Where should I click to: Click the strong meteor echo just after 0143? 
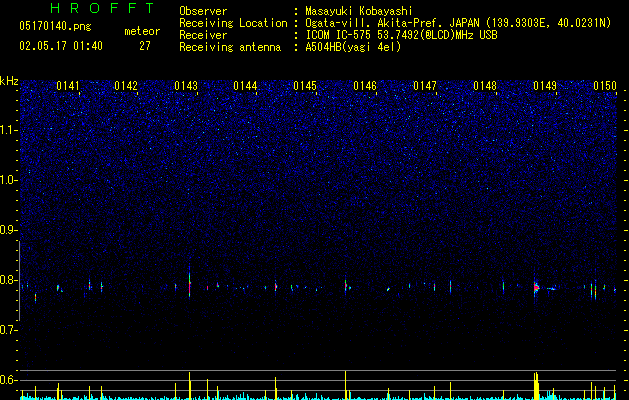coord(190,284)
